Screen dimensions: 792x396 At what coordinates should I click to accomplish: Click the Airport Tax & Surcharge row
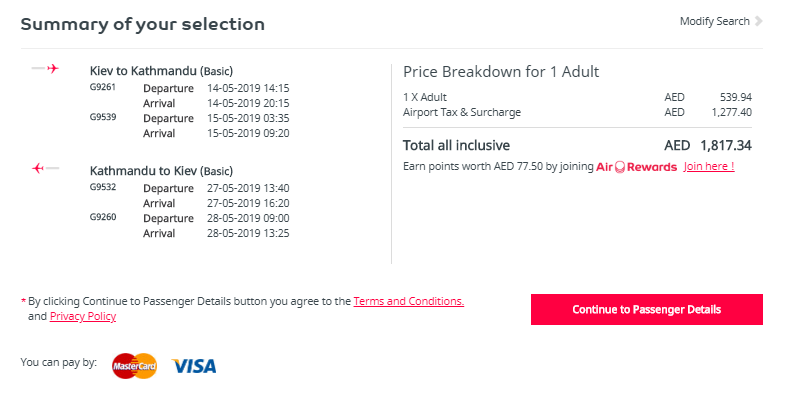point(577,112)
